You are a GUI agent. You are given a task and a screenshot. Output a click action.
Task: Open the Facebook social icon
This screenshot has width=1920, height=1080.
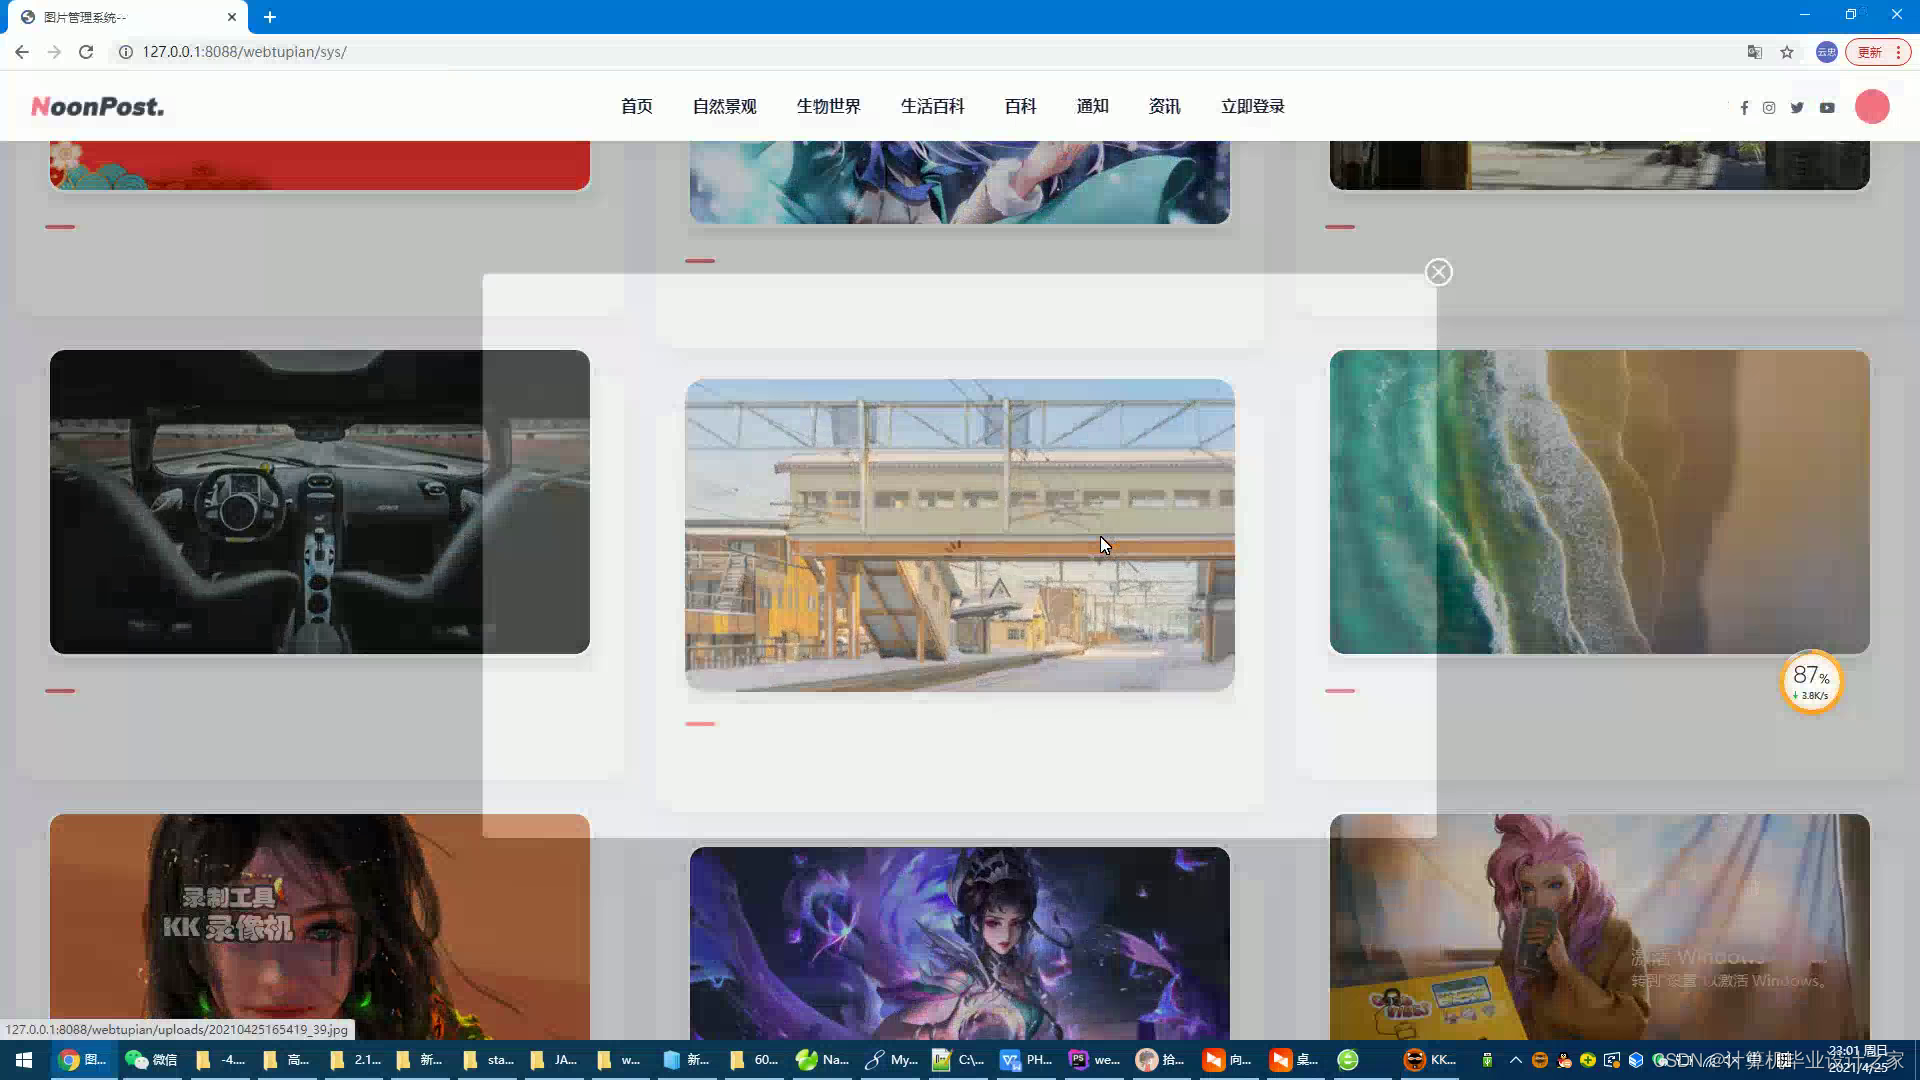(1744, 108)
